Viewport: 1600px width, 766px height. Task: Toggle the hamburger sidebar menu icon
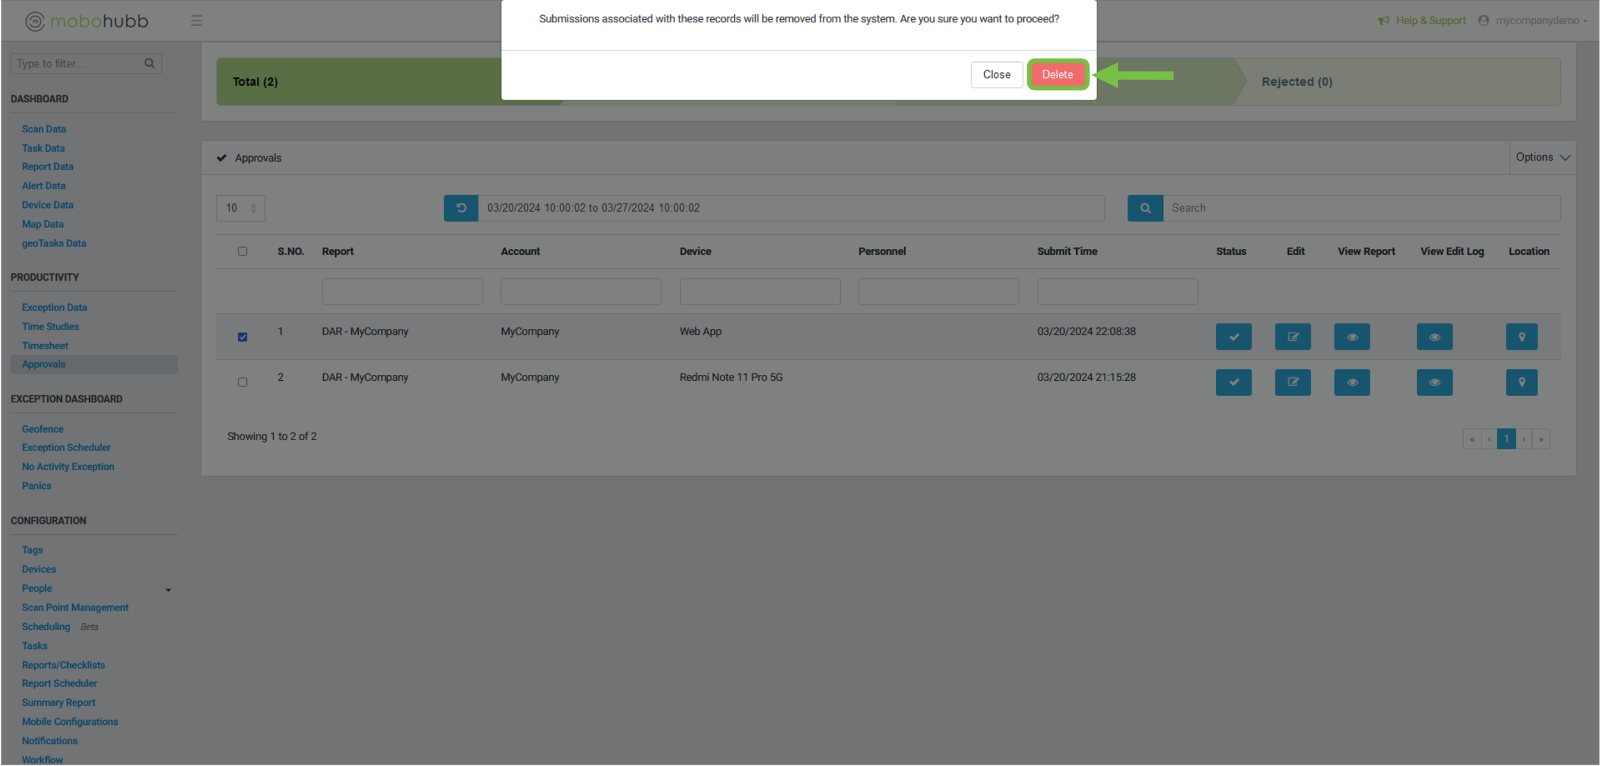(197, 21)
